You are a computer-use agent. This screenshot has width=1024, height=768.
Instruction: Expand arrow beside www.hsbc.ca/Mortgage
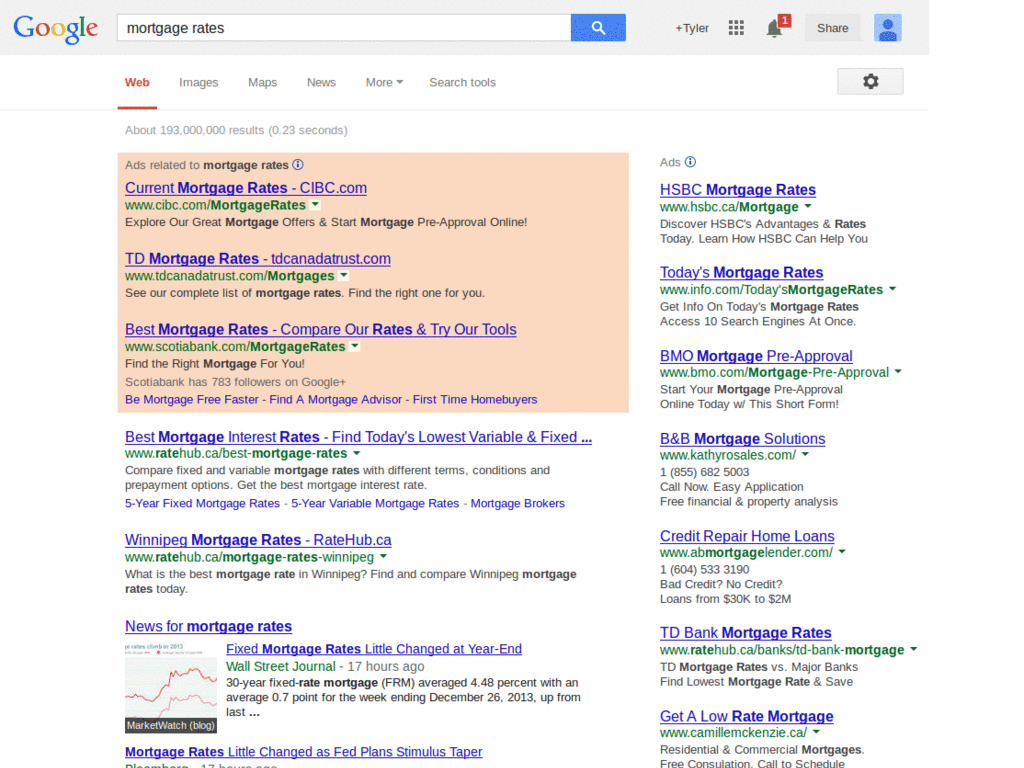click(x=808, y=206)
